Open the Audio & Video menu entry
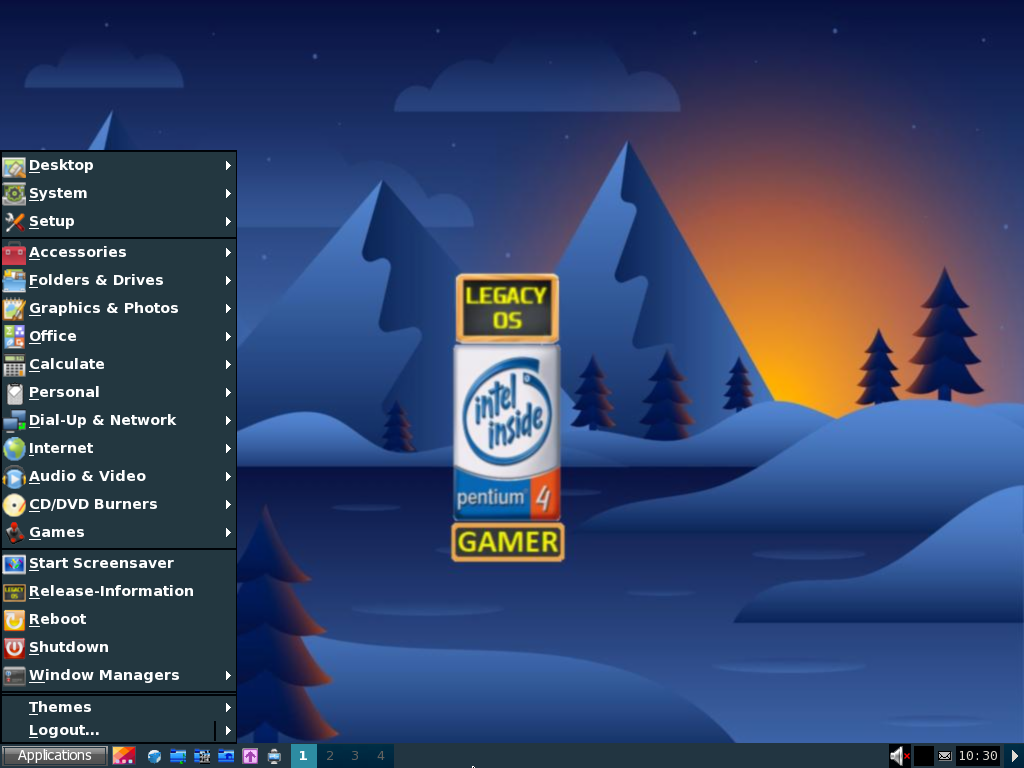The width and height of the screenshot is (1024, 768). tap(118, 477)
